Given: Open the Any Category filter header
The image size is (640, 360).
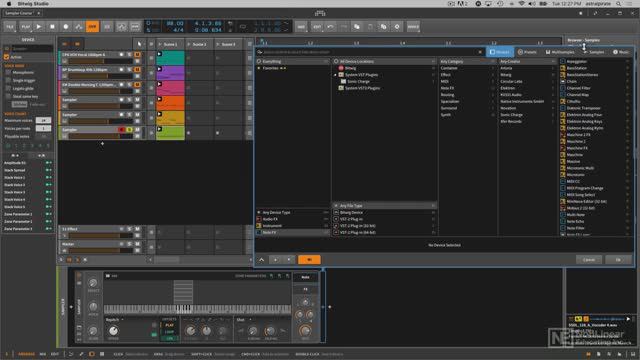Looking at the screenshot, I should point(467,62).
